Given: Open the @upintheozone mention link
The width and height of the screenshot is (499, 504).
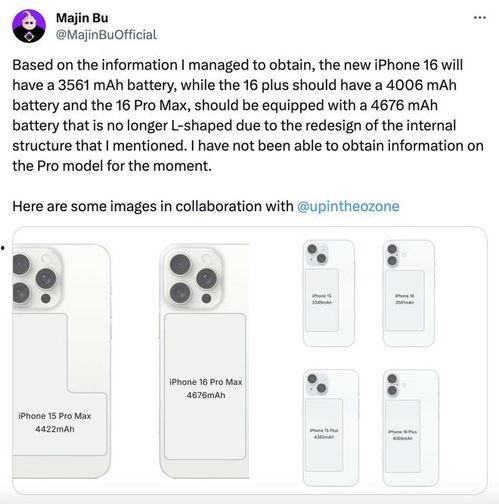Looking at the screenshot, I should point(348,206).
